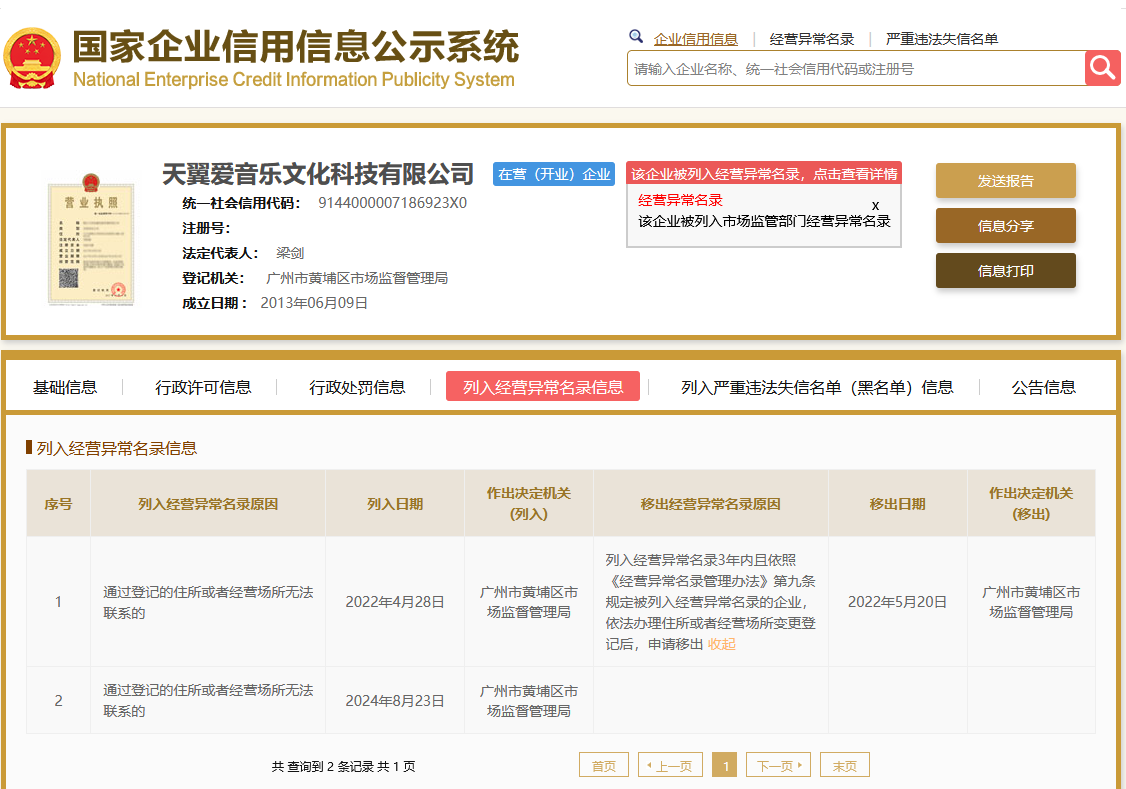Click the 上一页 pagination button
The height and width of the screenshot is (789, 1126).
(x=669, y=765)
